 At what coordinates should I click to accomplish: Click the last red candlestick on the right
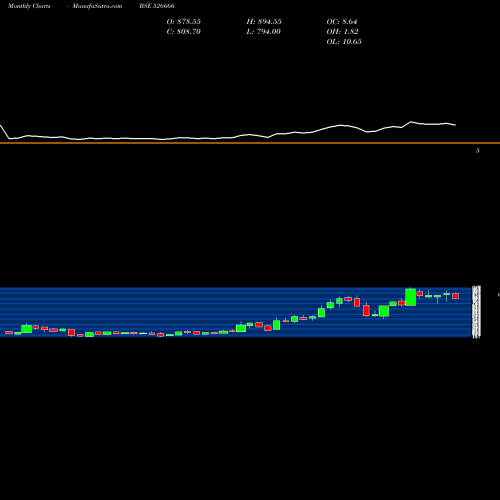456,296
